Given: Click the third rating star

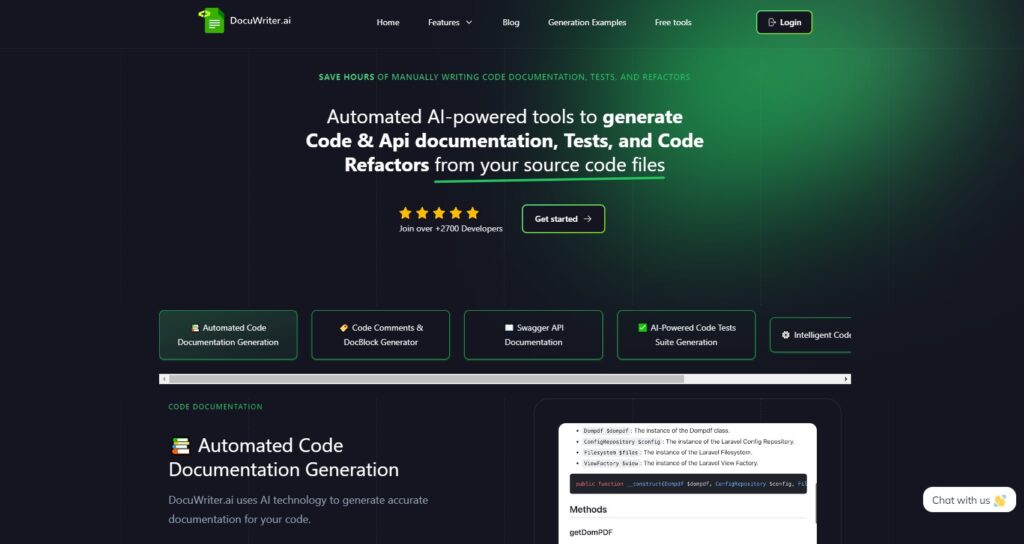Looking at the screenshot, I should (x=439, y=213).
